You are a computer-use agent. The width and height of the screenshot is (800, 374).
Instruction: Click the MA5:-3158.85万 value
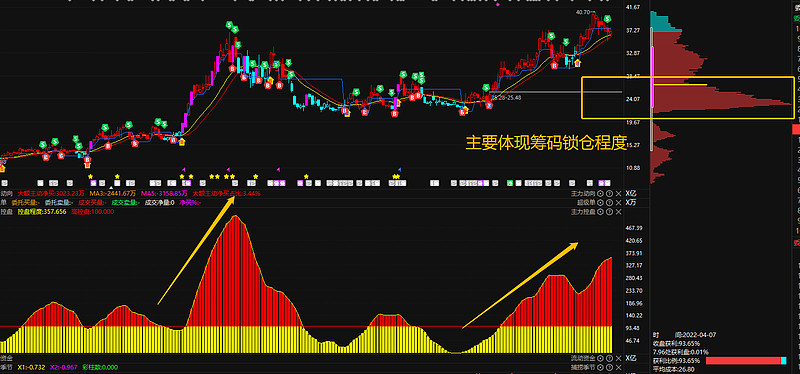pos(164,194)
